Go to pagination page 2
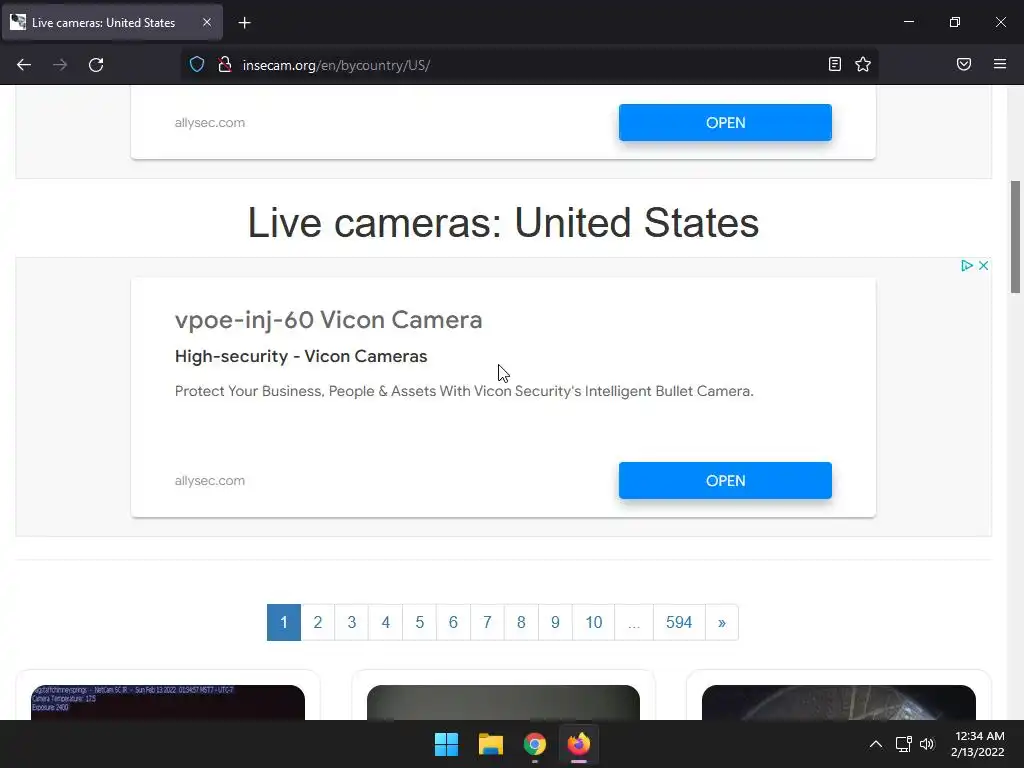 click(317, 622)
